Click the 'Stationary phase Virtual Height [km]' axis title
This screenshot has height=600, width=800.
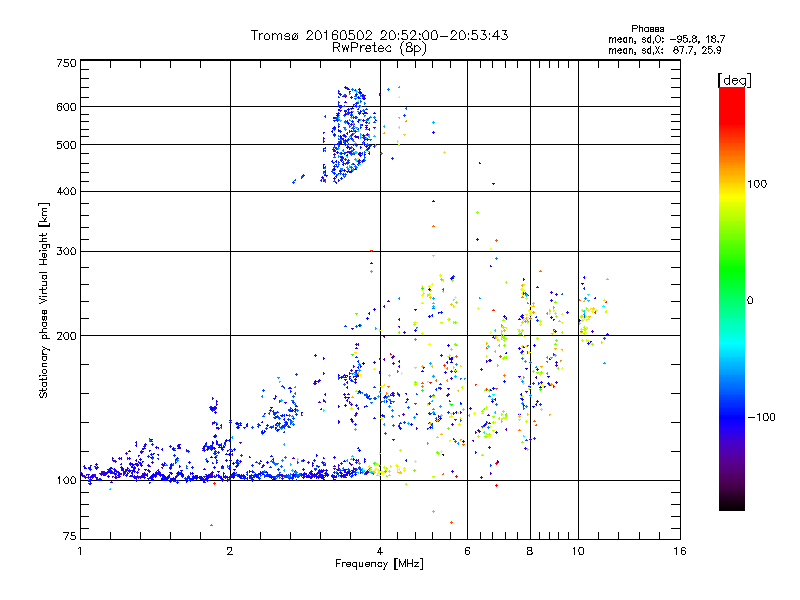44,301
